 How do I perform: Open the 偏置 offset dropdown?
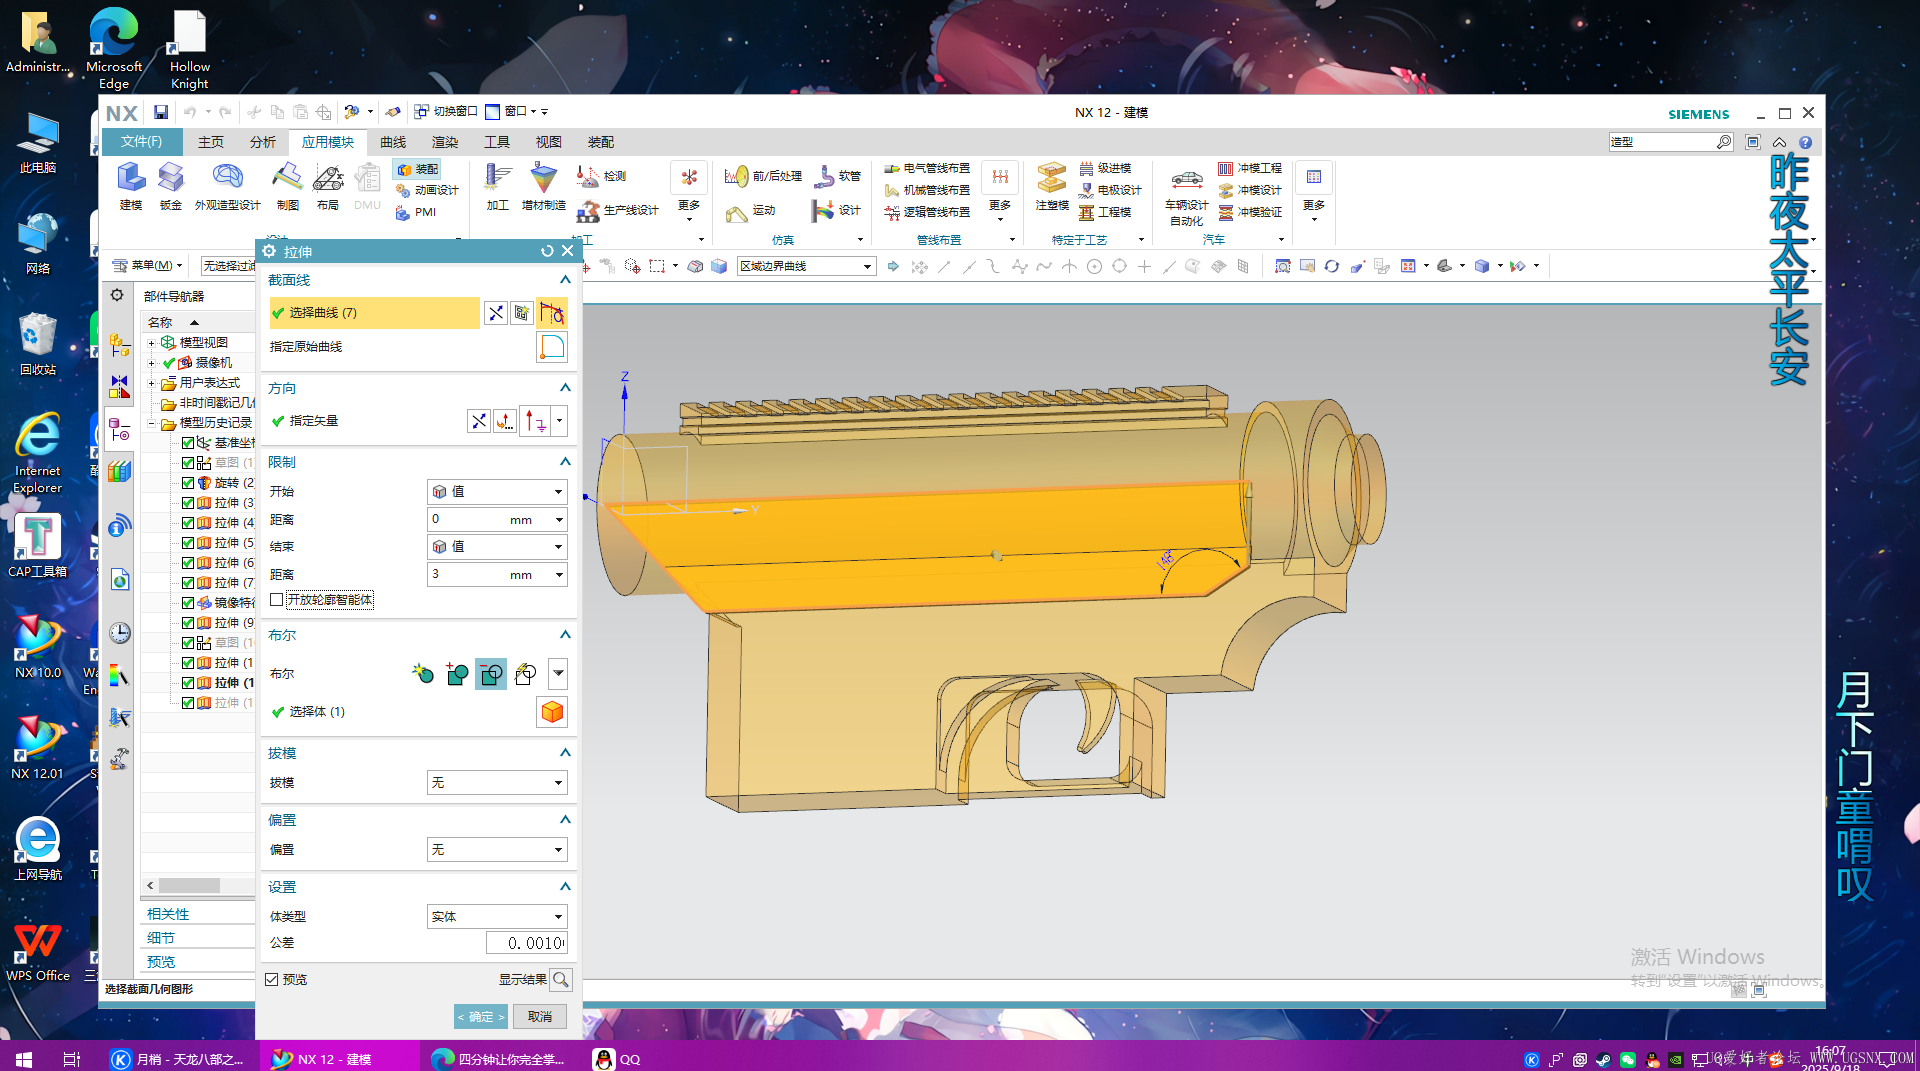tap(498, 850)
